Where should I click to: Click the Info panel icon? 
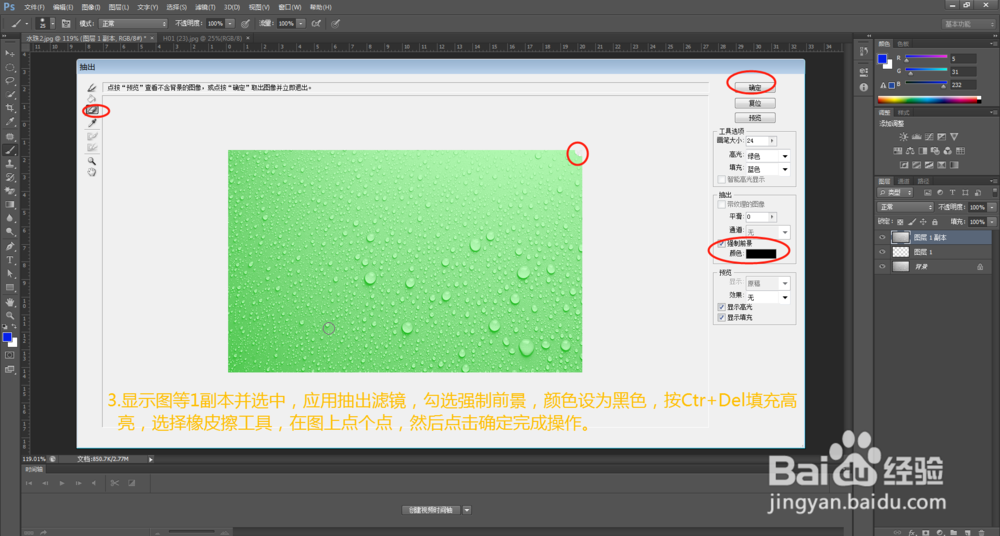point(864,87)
